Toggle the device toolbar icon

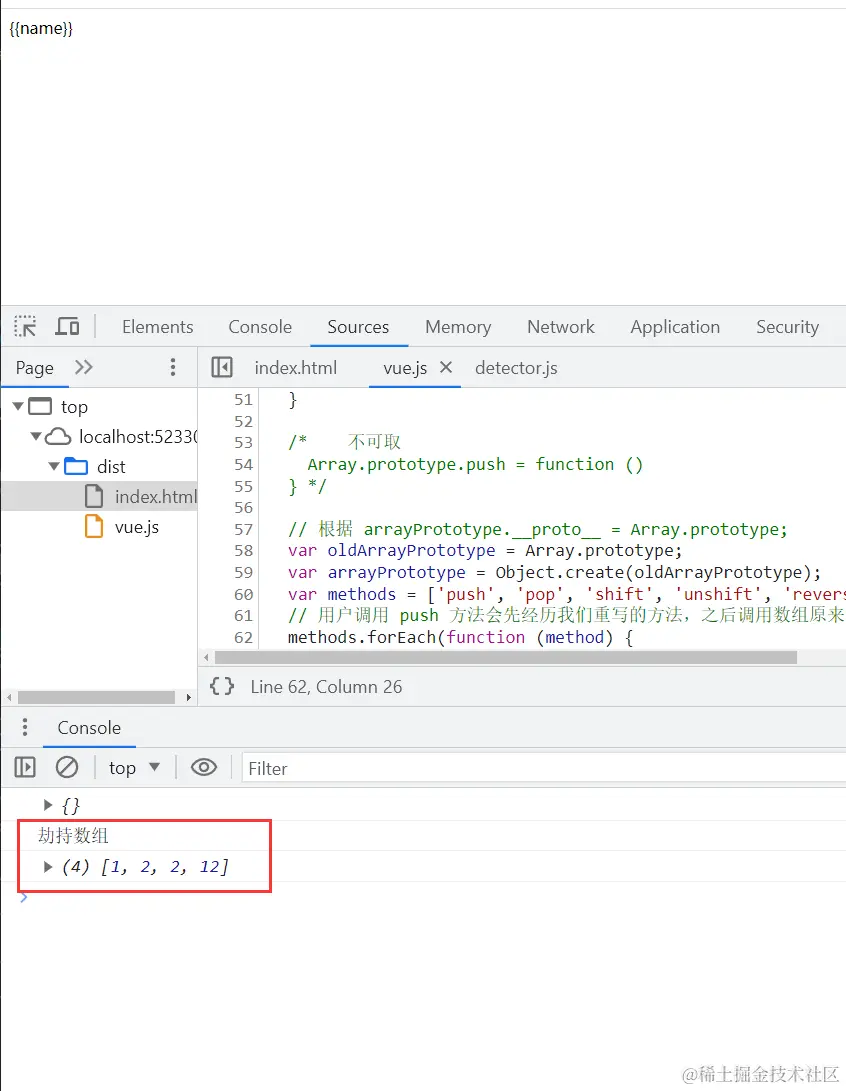coord(67,326)
